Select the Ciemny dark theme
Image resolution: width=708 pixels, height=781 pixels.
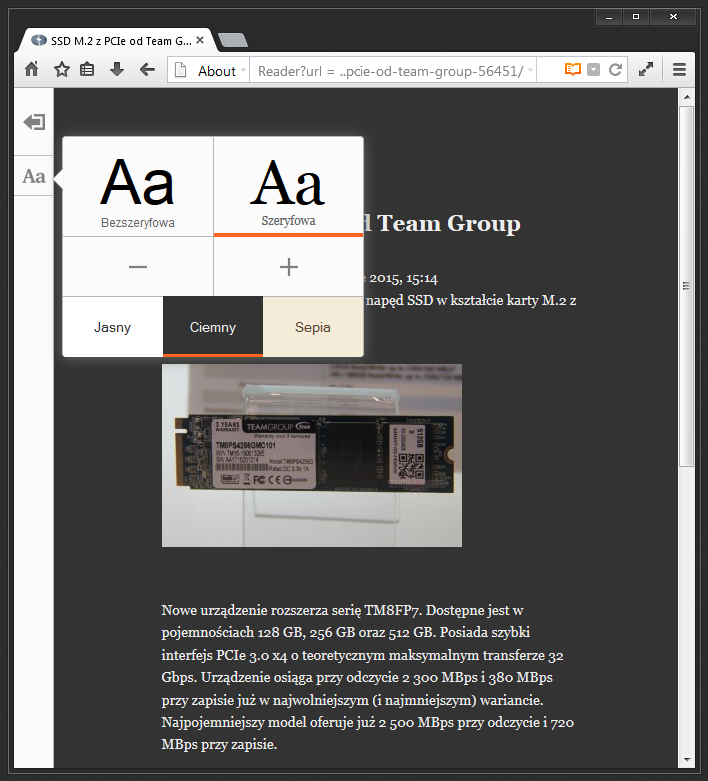[213, 327]
